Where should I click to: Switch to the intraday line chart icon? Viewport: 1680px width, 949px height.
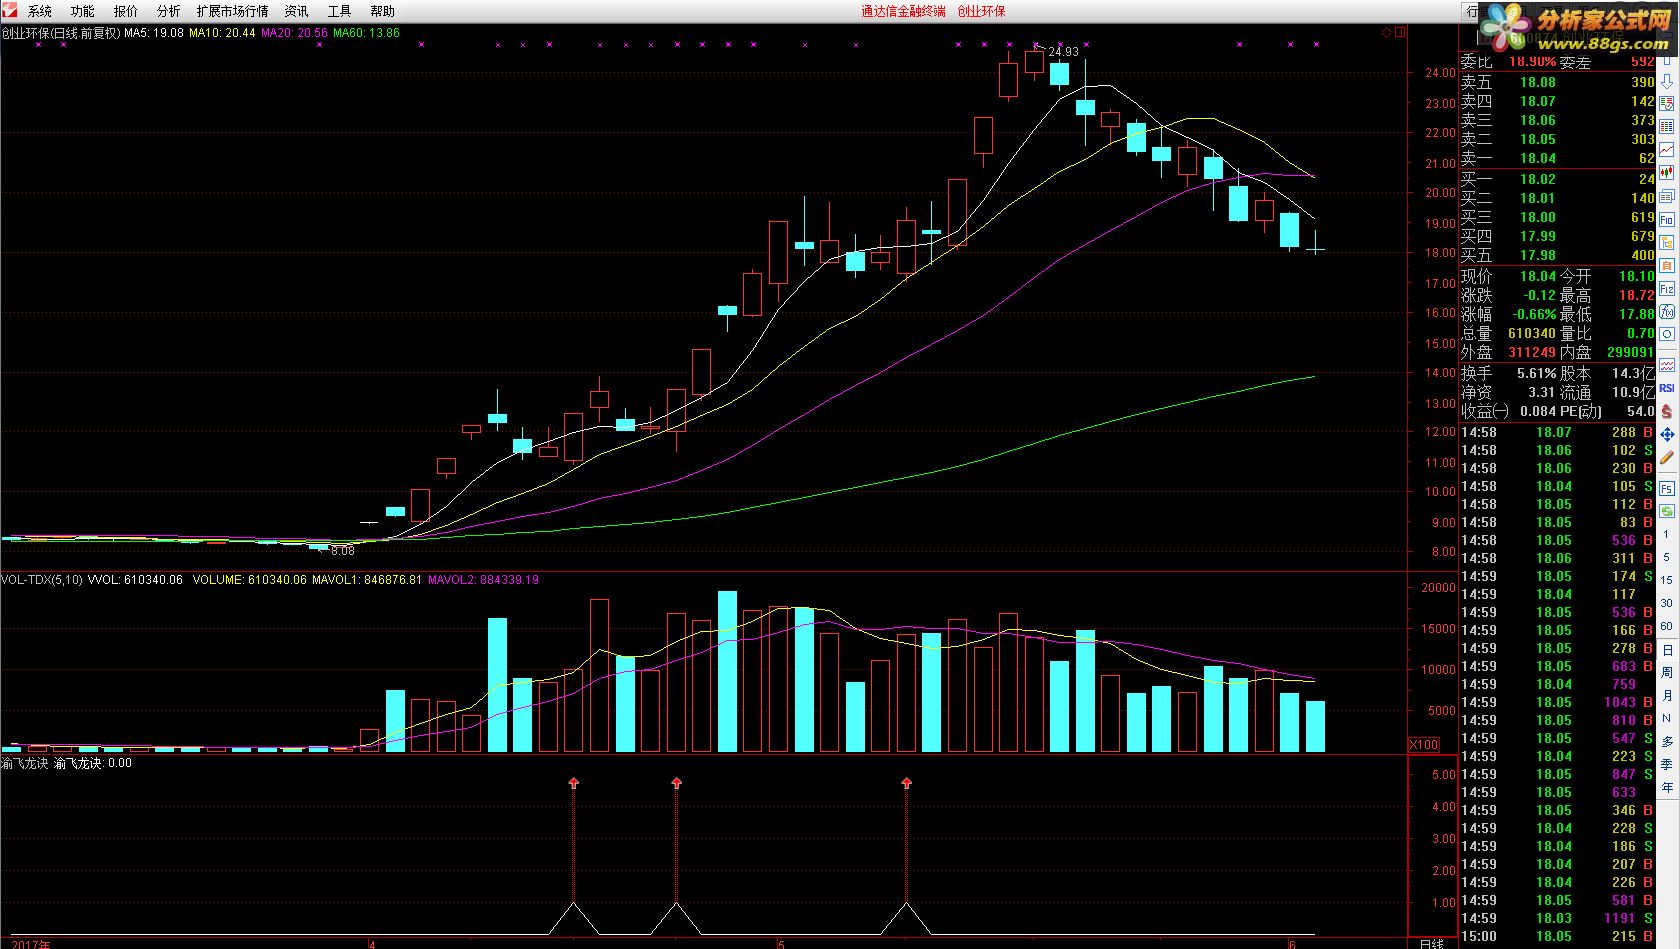click(x=1667, y=148)
